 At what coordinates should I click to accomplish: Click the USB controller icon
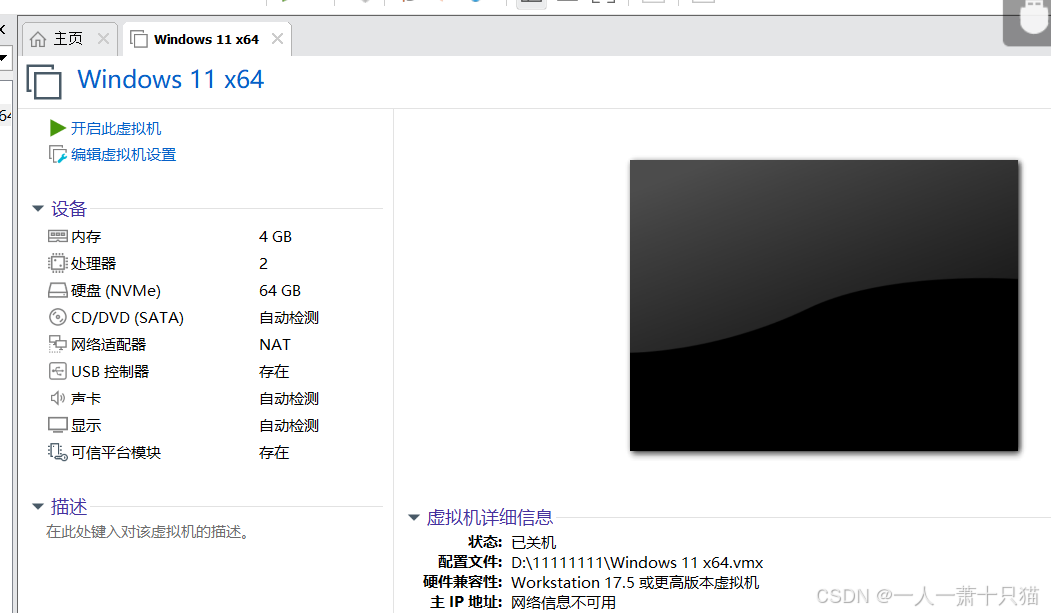[x=58, y=371]
